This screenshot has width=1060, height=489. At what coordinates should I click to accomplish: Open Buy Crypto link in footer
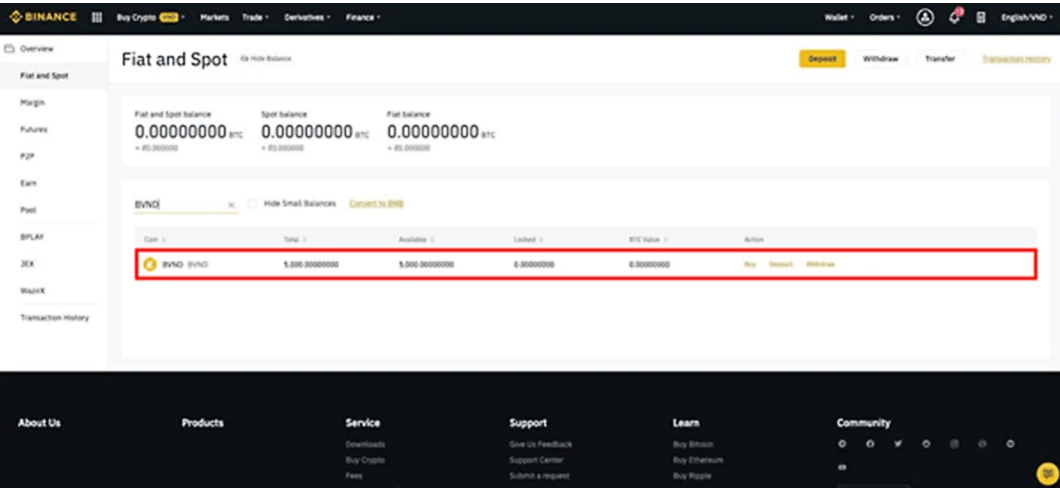click(x=365, y=460)
